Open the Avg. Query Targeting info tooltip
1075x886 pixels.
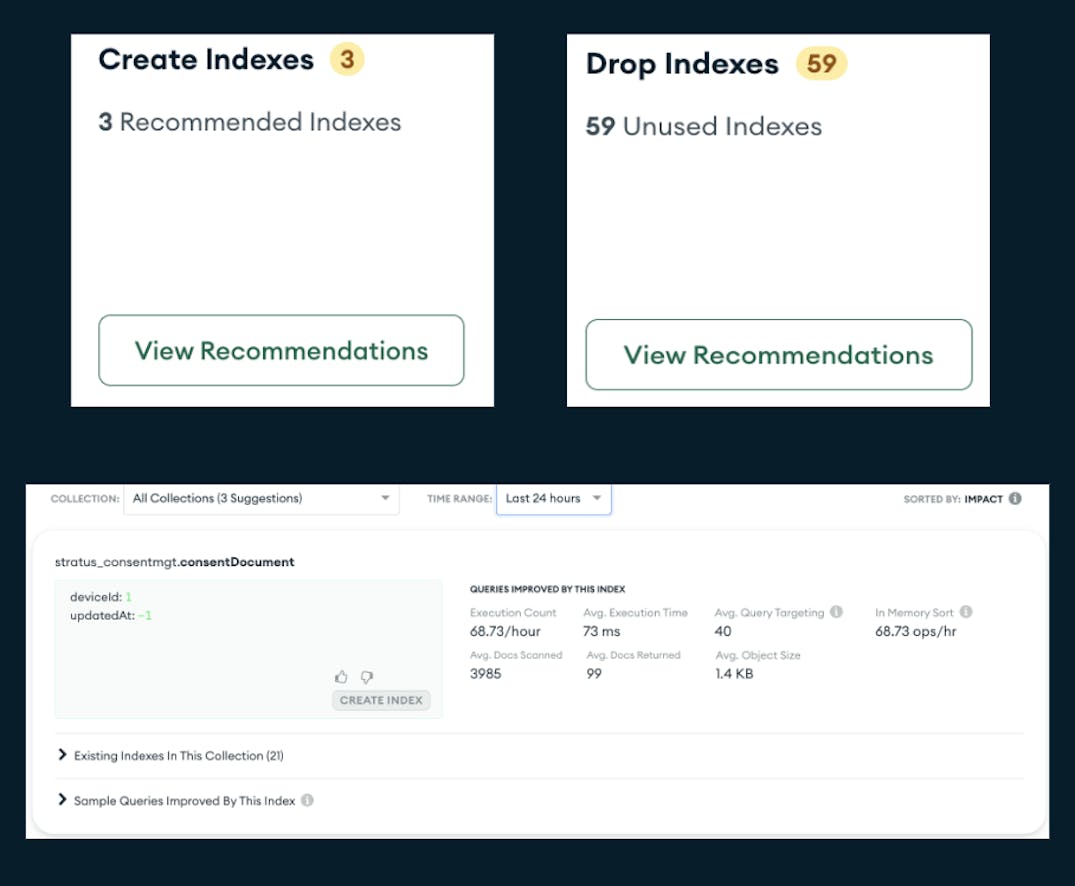pyautogui.click(x=837, y=612)
